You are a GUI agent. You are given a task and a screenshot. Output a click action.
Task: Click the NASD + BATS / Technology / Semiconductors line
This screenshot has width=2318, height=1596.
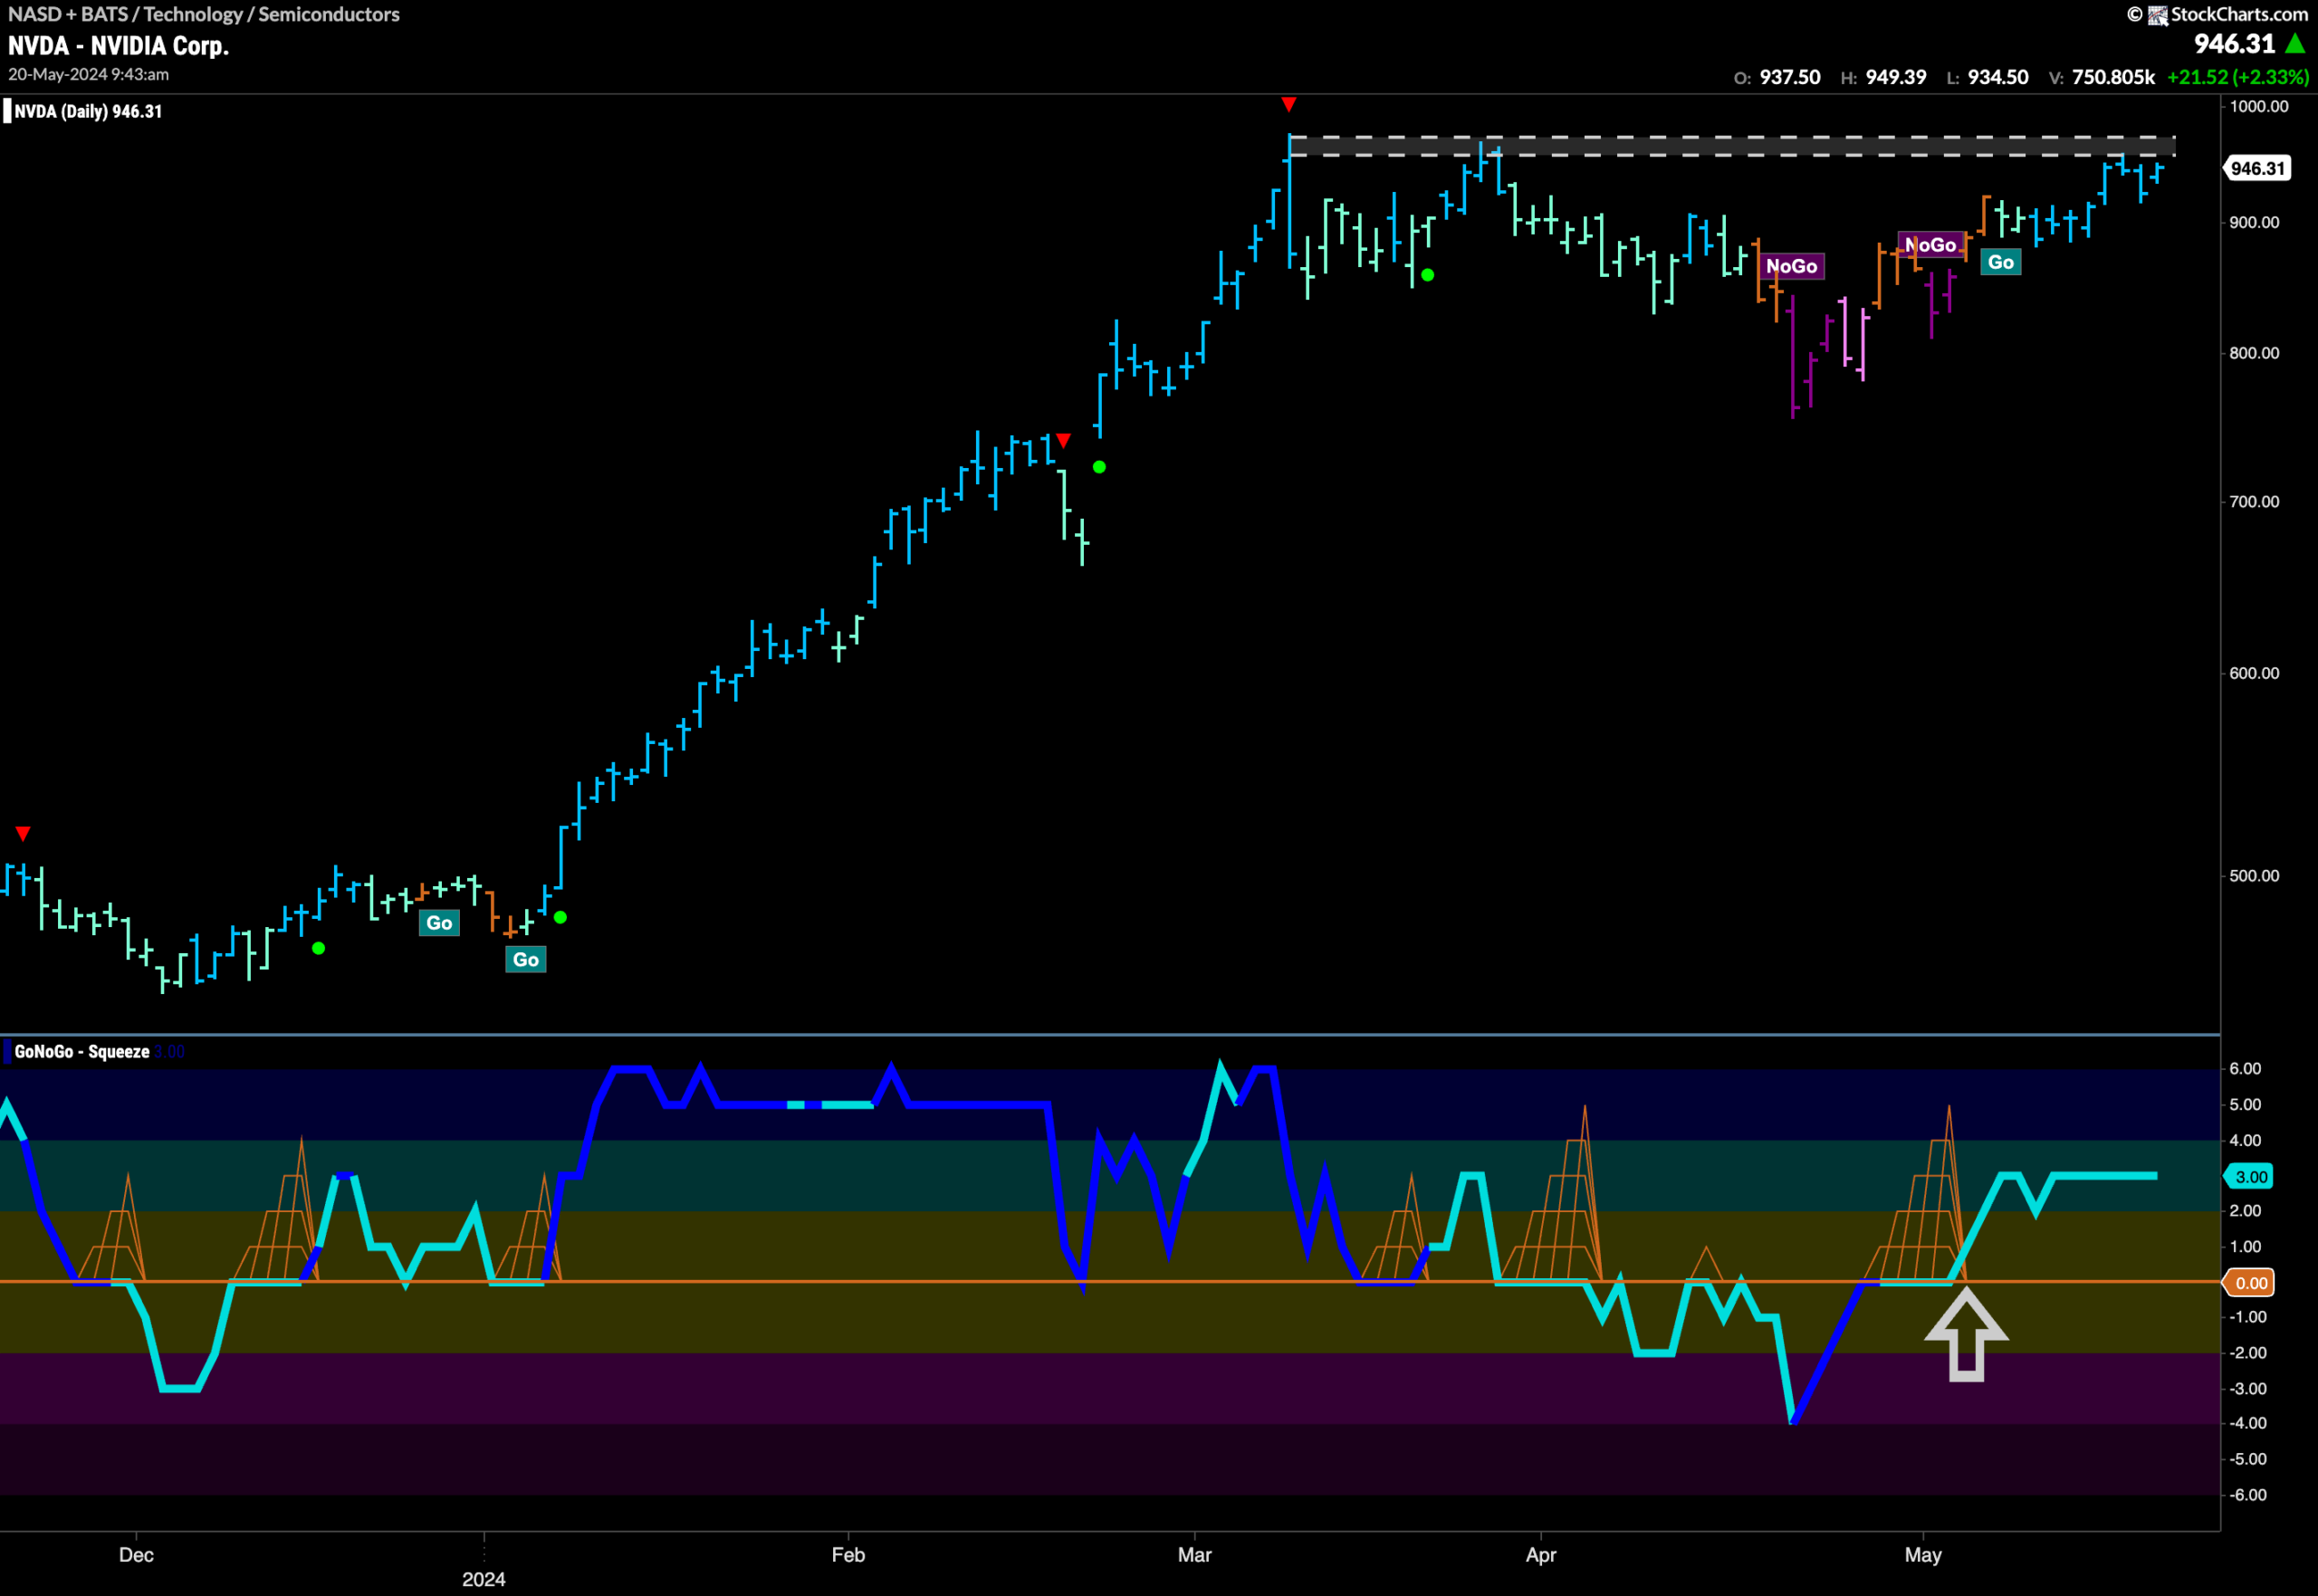pyautogui.click(x=204, y=14)
